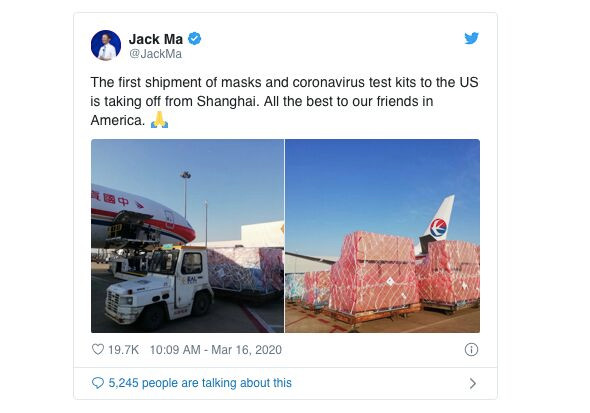Click the white tow truck in left photo
The width and height of the screenshot is (590, 413).
(x=158, y=287)
